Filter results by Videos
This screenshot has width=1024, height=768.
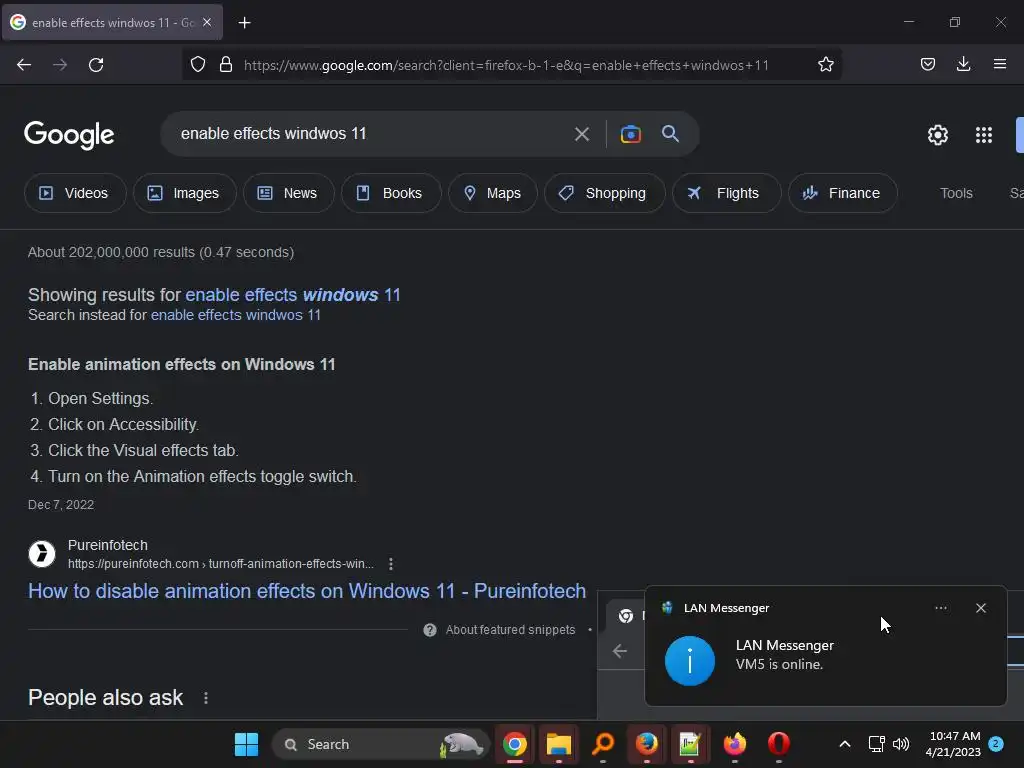(75, 193)
